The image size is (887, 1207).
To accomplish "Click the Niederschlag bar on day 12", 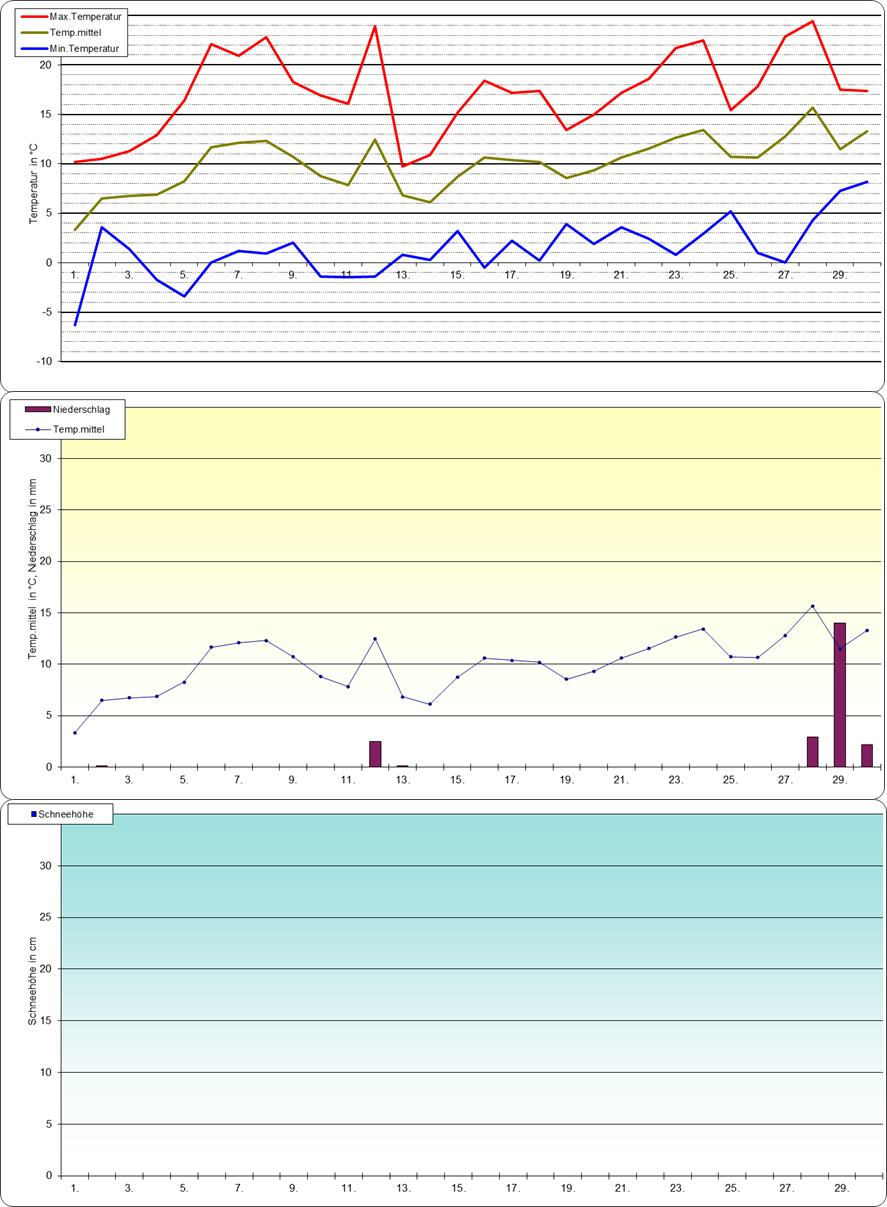I will tap(375, 754).
